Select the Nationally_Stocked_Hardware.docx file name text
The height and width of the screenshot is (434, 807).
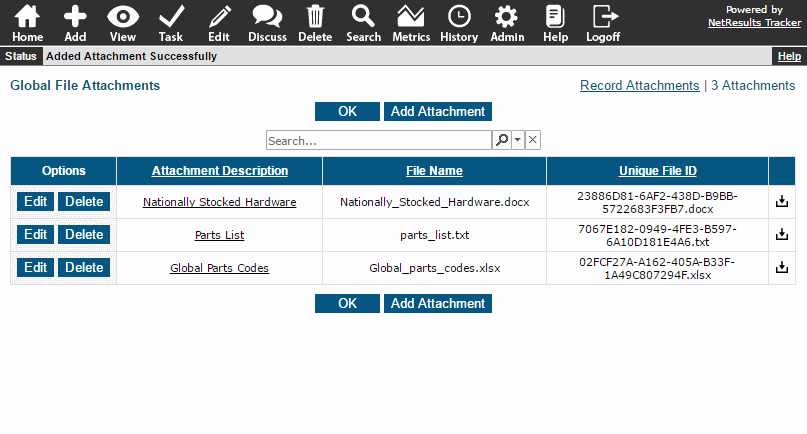pyautogui.click(x=435, y=202)
